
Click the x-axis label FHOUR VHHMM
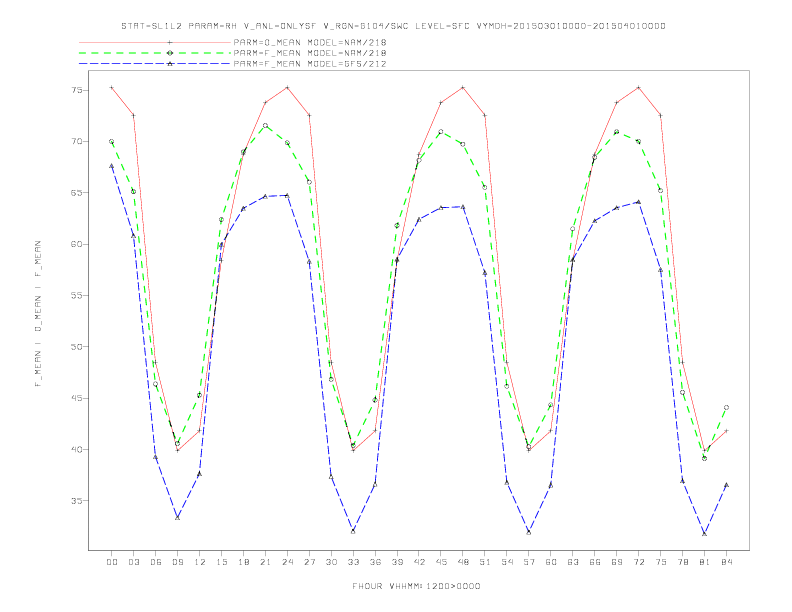coord(416,586)
